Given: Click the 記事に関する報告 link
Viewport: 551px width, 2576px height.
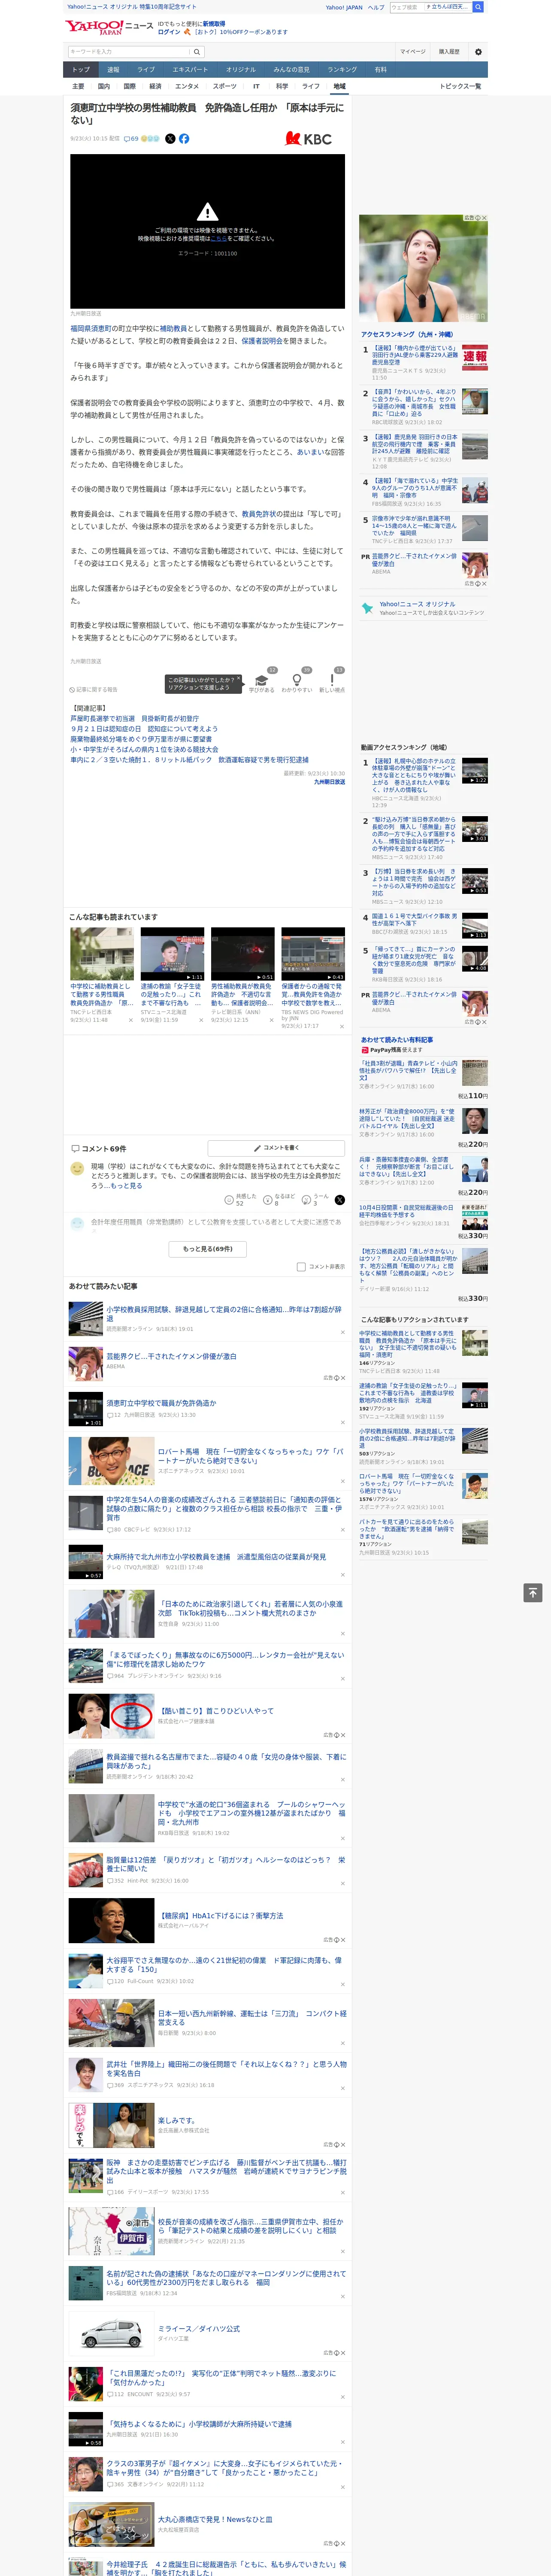Looking at the screenshot, I should click(x=94, y=689).
